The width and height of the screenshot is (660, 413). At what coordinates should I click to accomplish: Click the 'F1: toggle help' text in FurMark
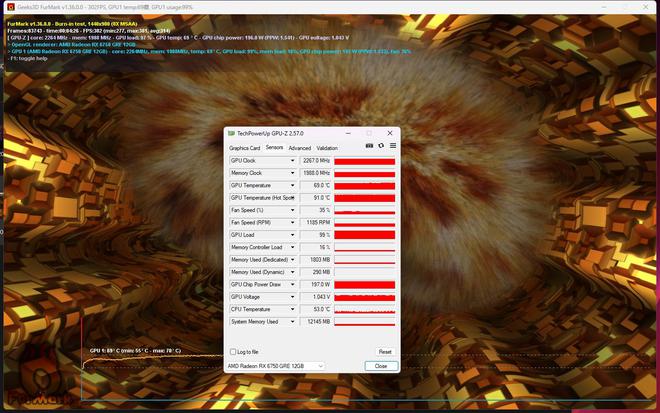point(29,59)
